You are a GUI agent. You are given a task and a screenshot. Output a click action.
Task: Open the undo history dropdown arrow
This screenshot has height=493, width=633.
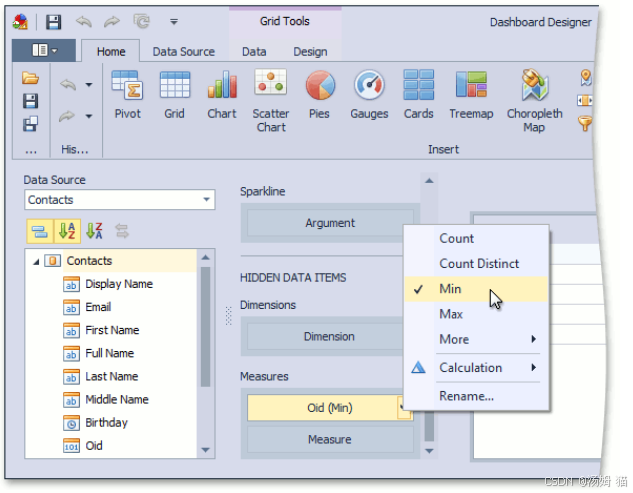89,85
